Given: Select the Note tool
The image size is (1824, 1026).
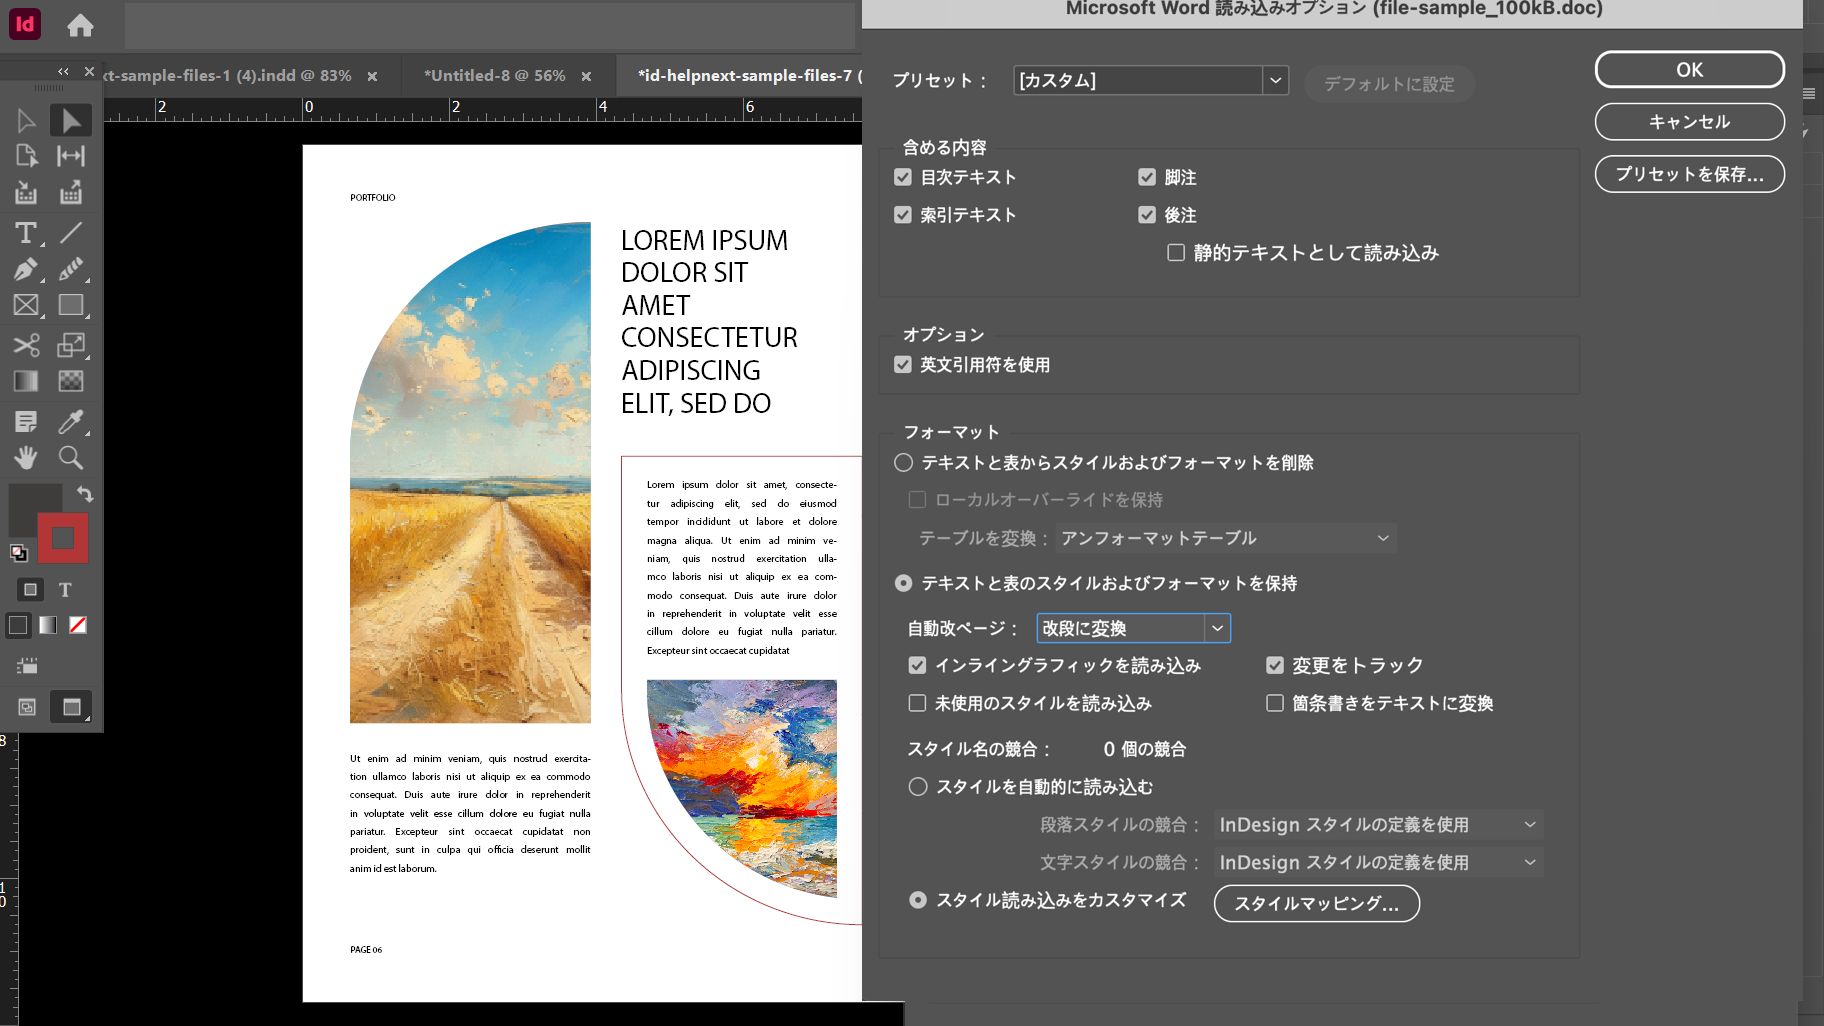Looking at the screenshot, I should [26, 422].
